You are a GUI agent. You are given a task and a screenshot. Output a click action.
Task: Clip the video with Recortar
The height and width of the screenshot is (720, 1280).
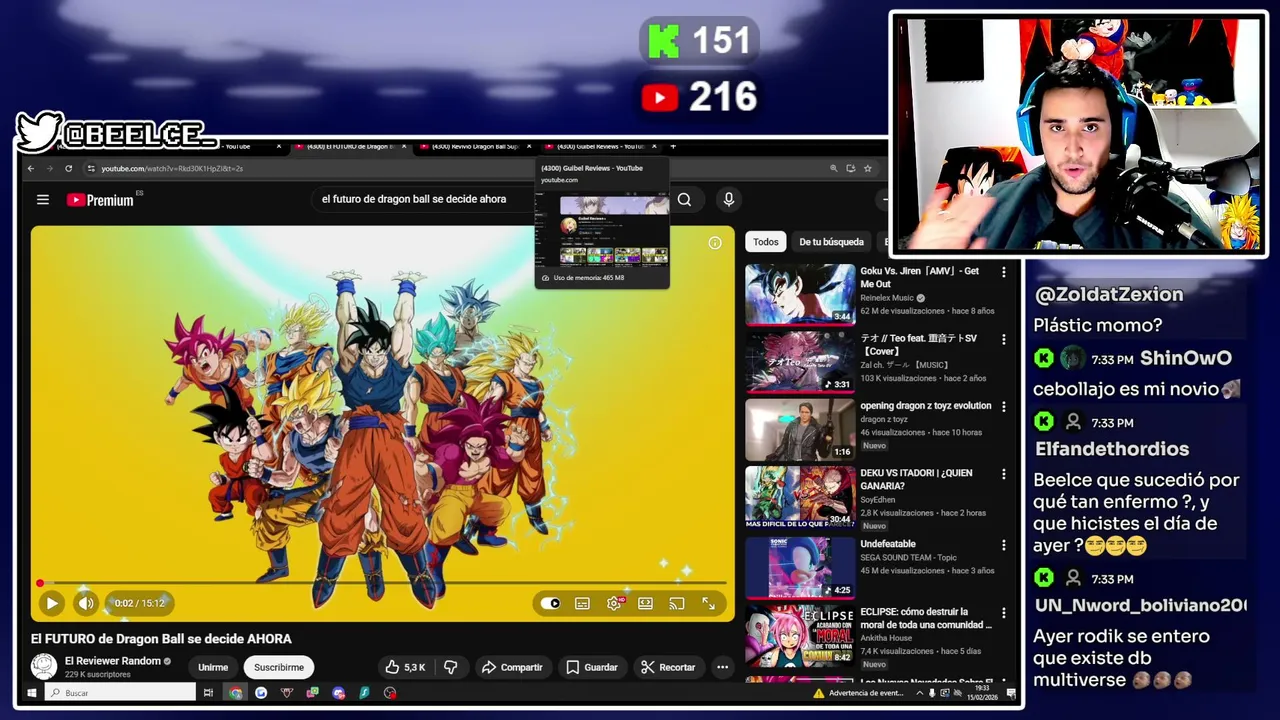point(668,667)
